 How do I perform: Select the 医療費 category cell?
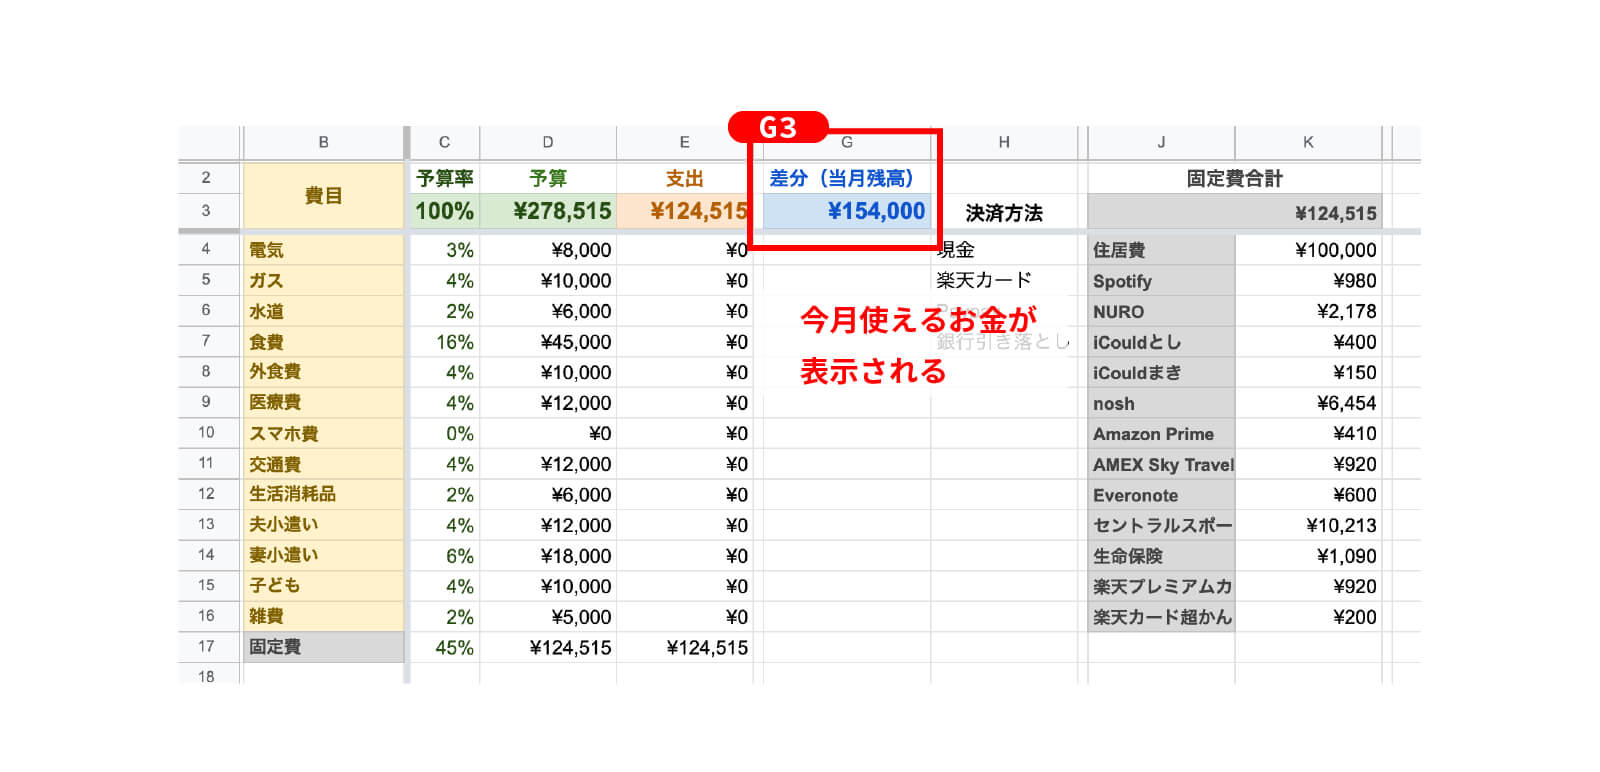click(x=323, y=403)
